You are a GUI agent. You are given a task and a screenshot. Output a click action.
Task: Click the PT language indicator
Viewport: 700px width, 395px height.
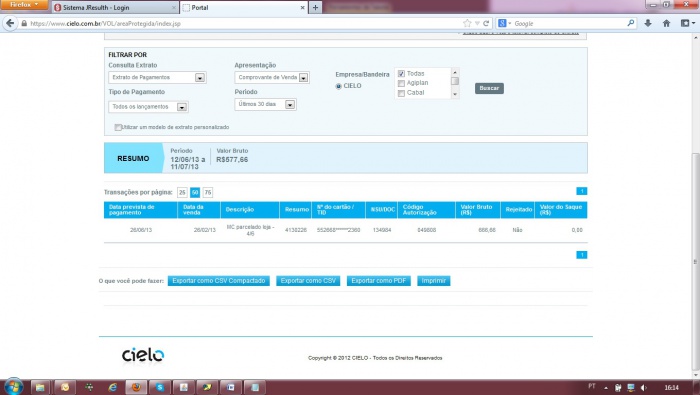tap(592, 386)
